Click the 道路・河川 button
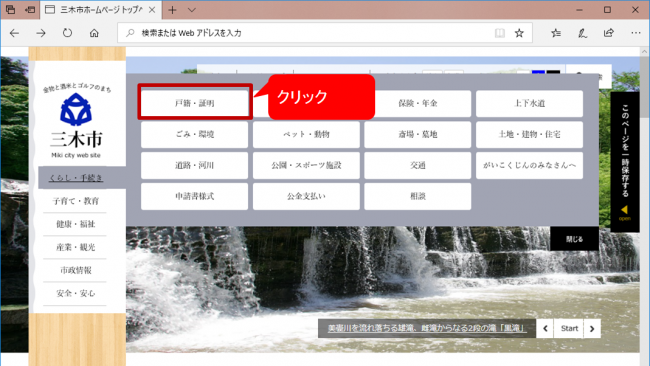This screenshot has height=366, width=650. [x=194, y=165]
